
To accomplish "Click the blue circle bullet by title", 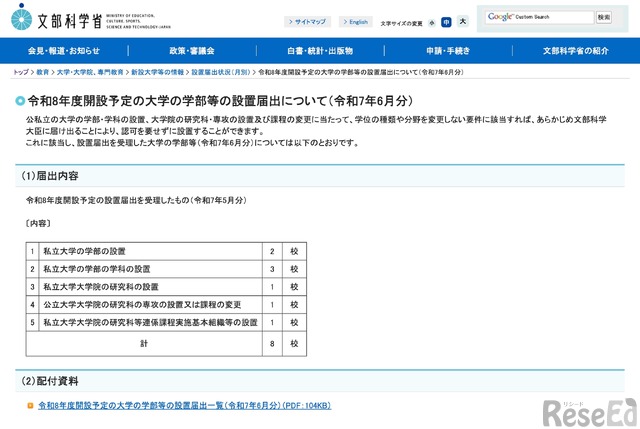I will tap(20, 101).
